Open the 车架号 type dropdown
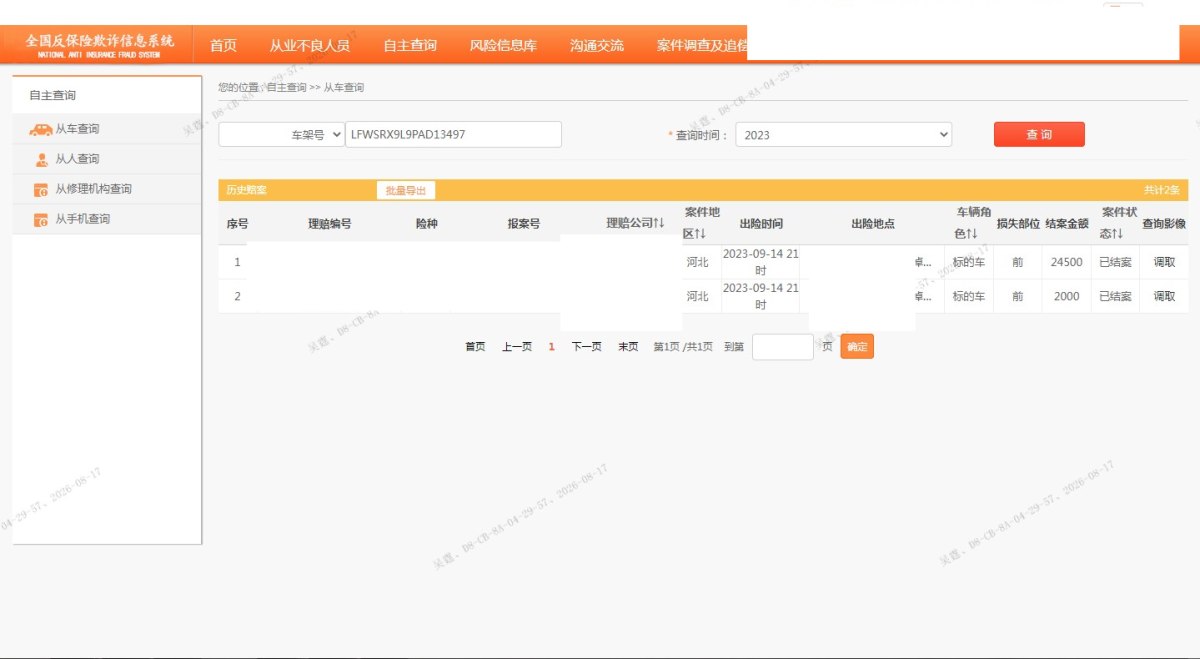1200x659 pixels. click(x=281, y=134)
